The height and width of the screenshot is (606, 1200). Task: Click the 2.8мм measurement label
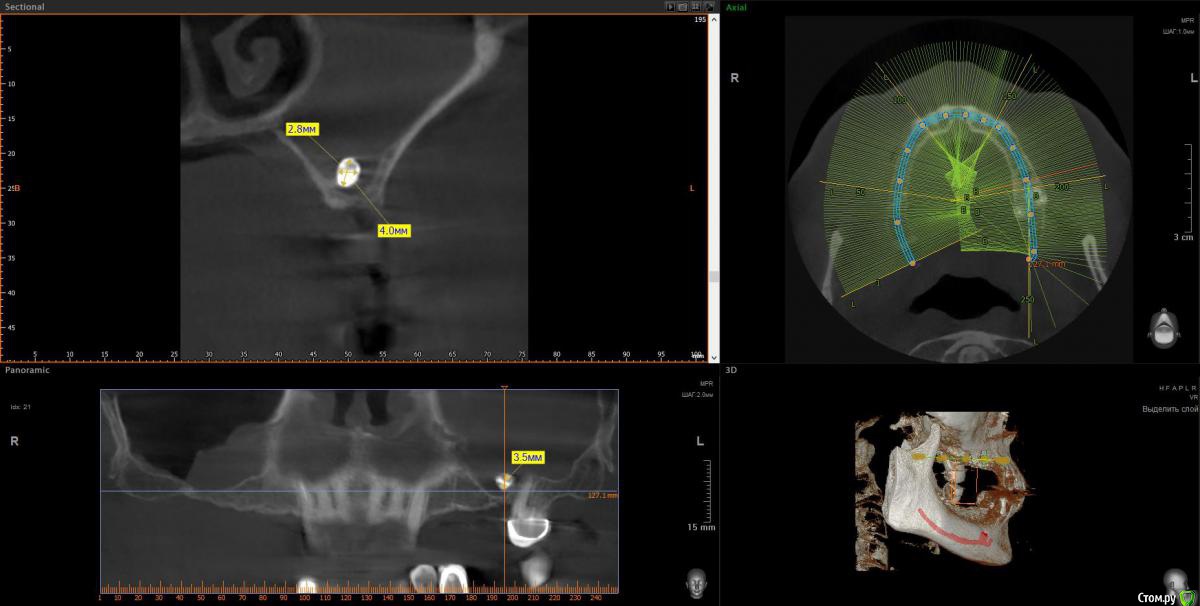click(301, 129)
